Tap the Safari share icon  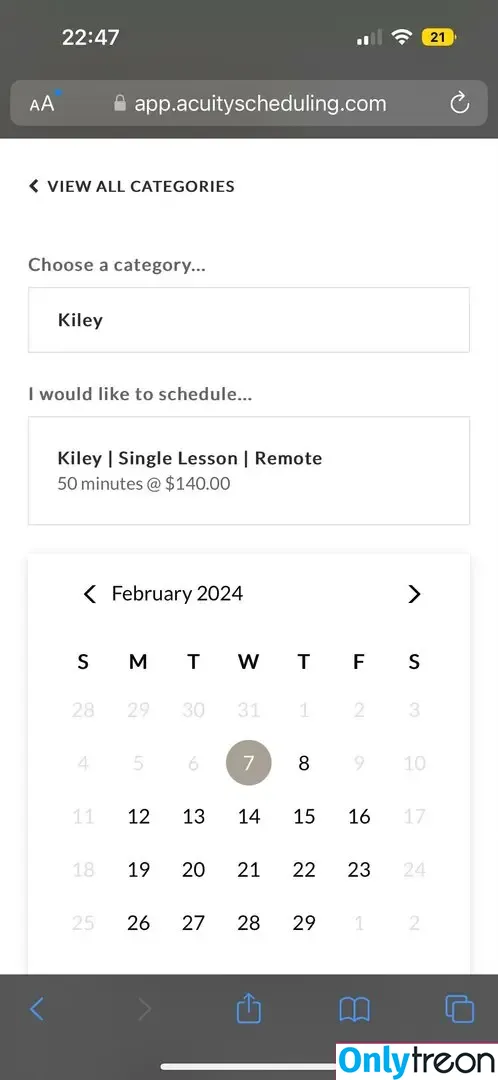pyautogui.click(x=249, y=1010)
